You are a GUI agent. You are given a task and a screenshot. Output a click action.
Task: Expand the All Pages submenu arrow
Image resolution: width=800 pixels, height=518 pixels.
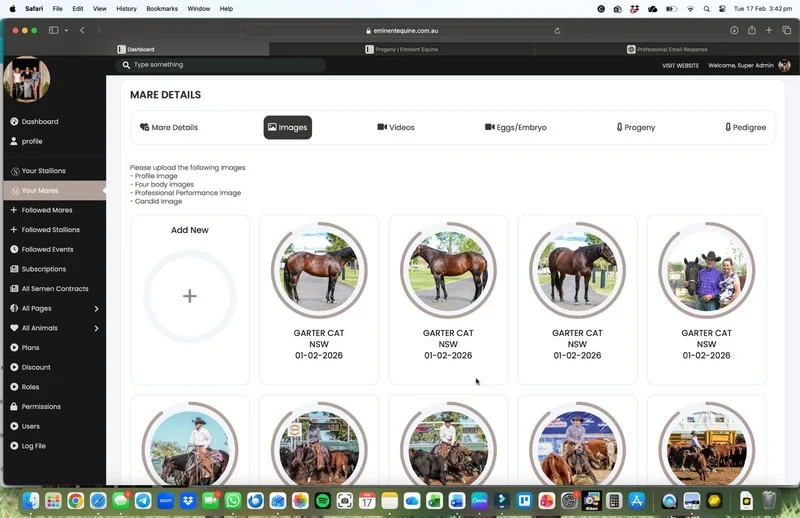(96, 309)
